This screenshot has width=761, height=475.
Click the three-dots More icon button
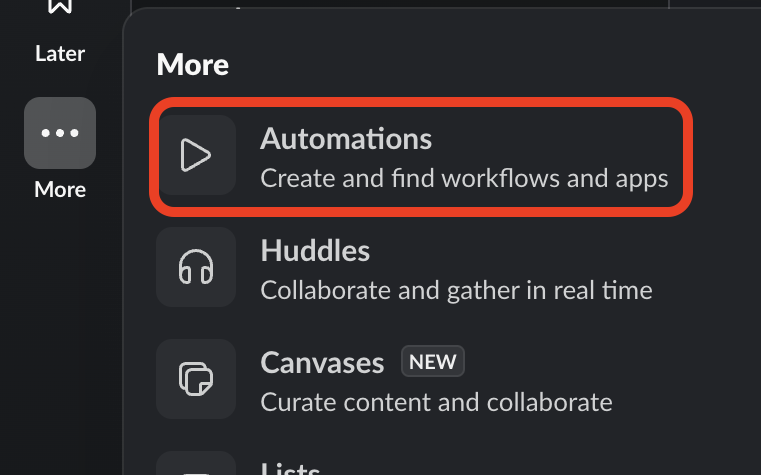tap(60, 133)
